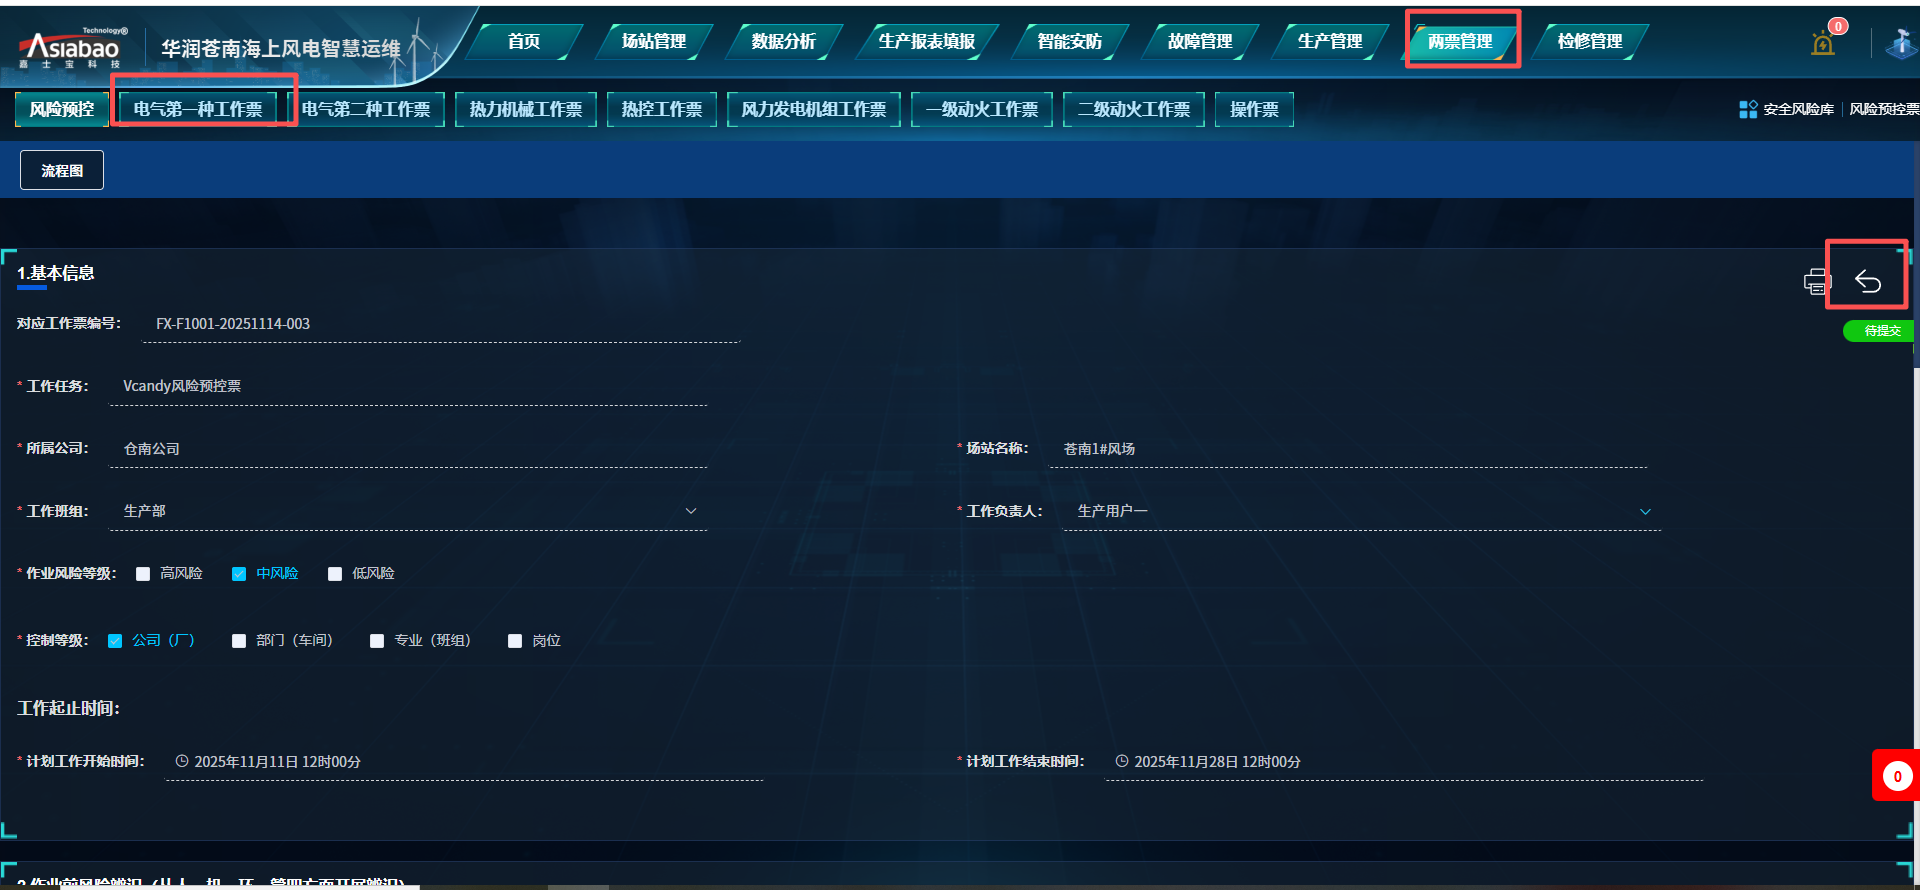1920x890 pixels.
Task: Click the red floating badge showing 0
Action: tap(1897, 776)
